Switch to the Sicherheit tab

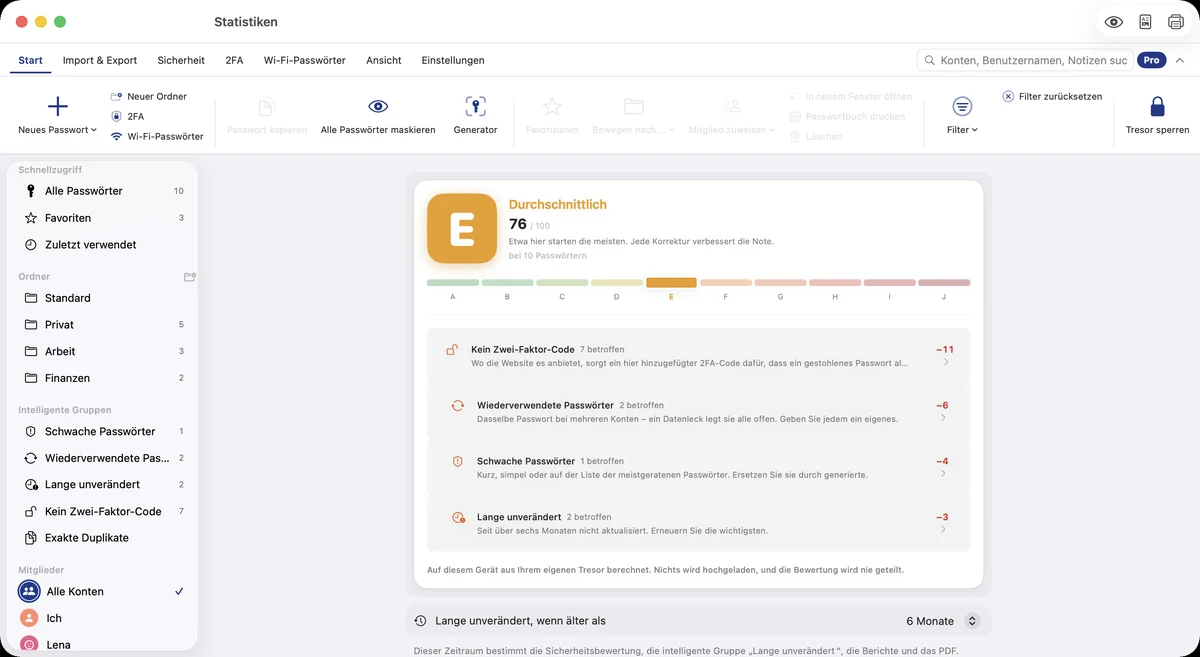pos(181,60)
